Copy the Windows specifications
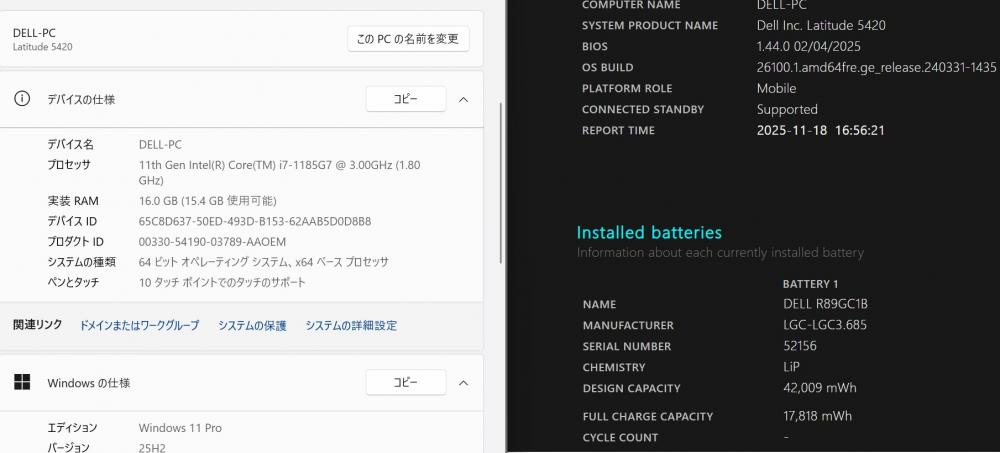Screen dimensions: 1000x453 click(406, 382)
